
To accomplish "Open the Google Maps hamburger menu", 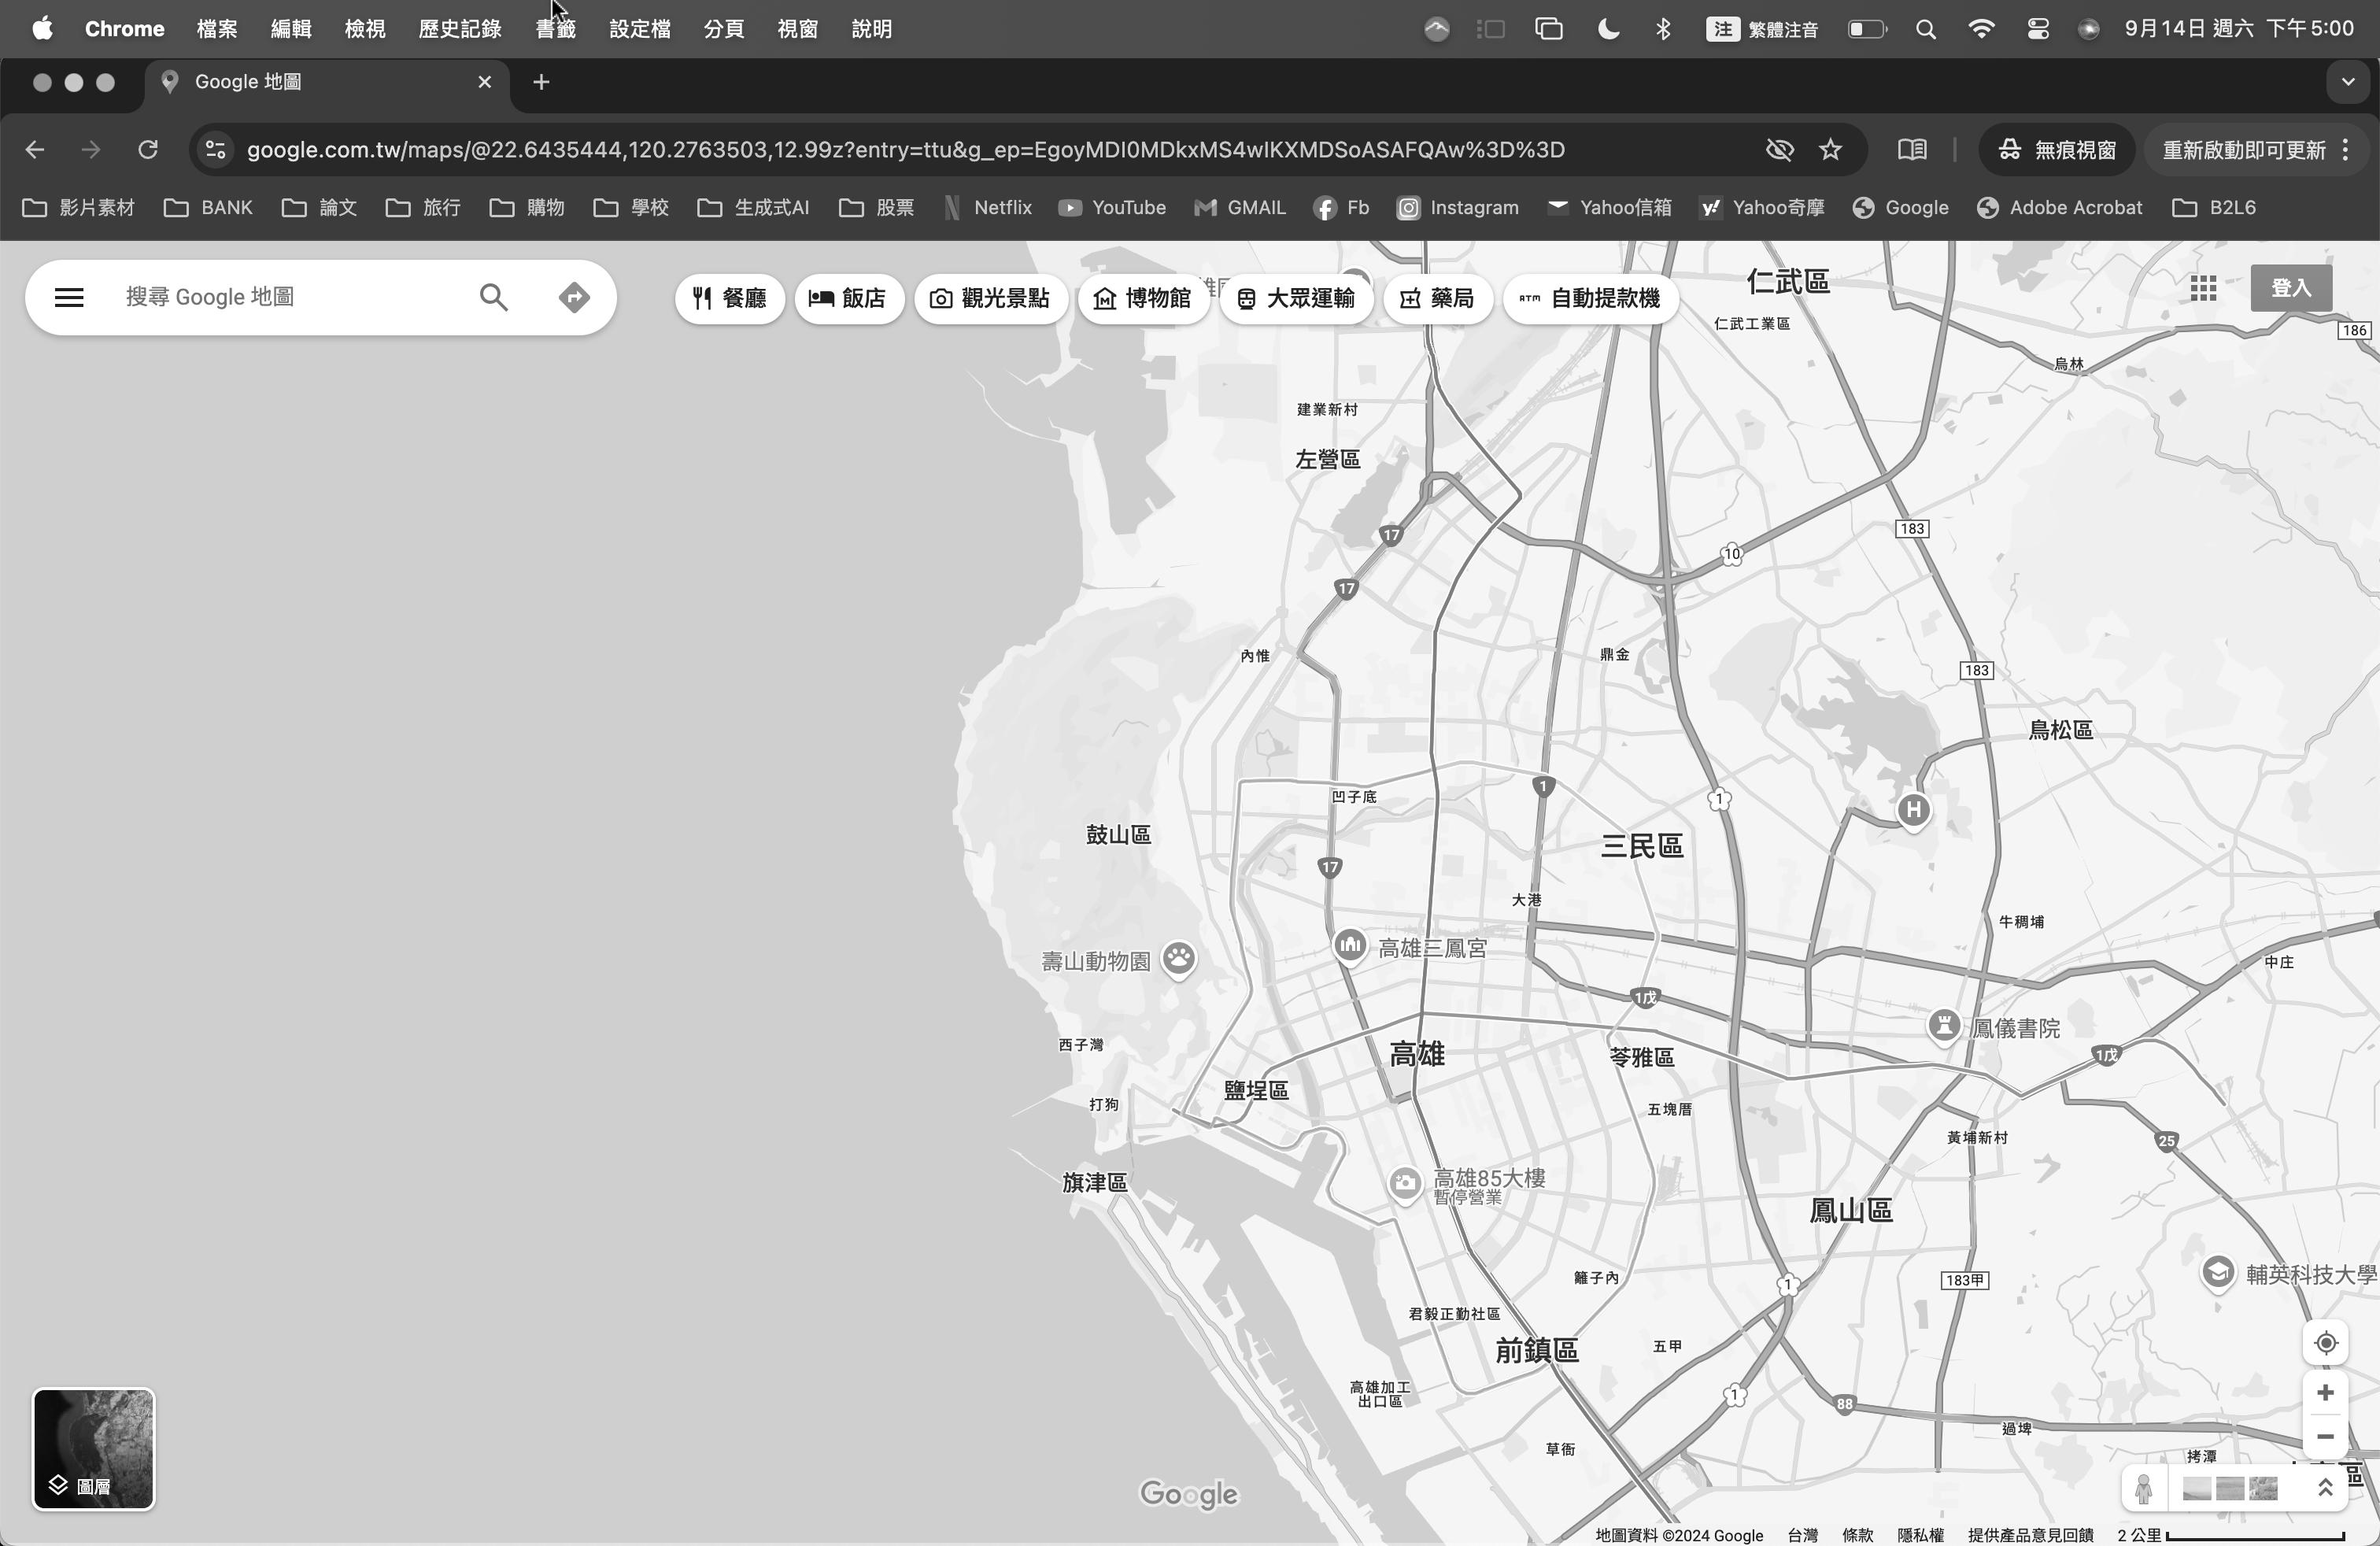I will pos(69,297).
